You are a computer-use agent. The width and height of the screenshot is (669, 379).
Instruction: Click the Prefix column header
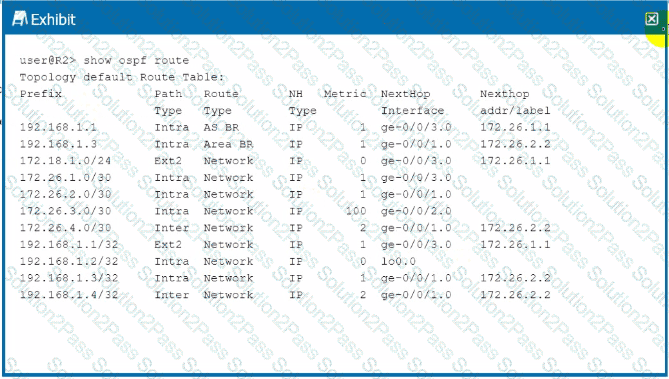point(41,93)
